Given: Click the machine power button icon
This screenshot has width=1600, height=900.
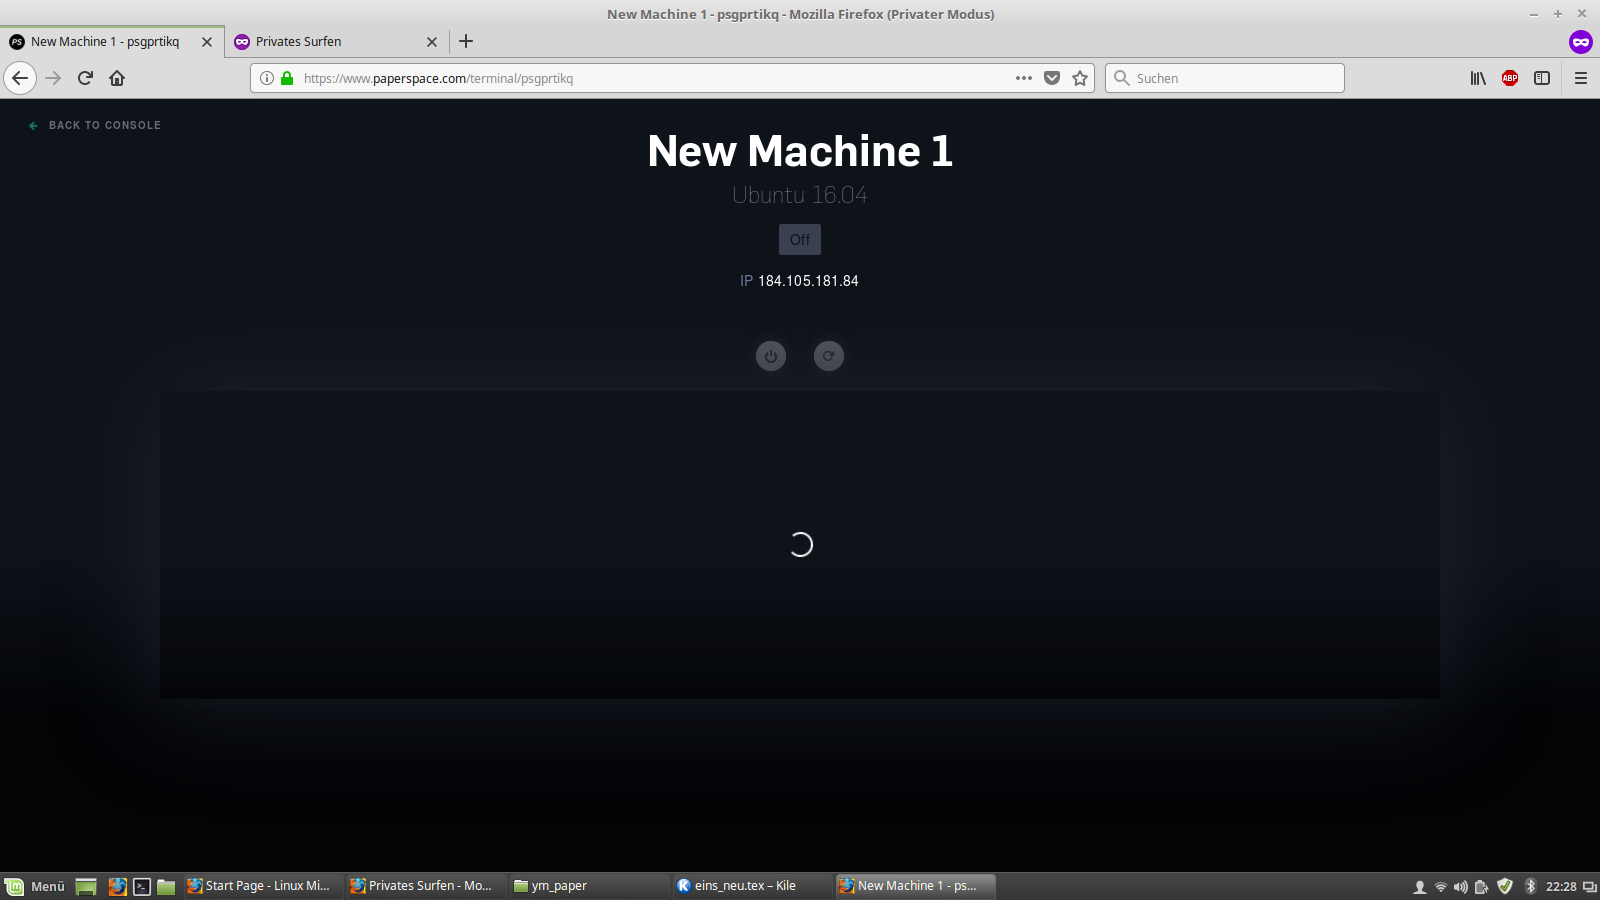Looking at the screenshot, I should tap(770, 356).
